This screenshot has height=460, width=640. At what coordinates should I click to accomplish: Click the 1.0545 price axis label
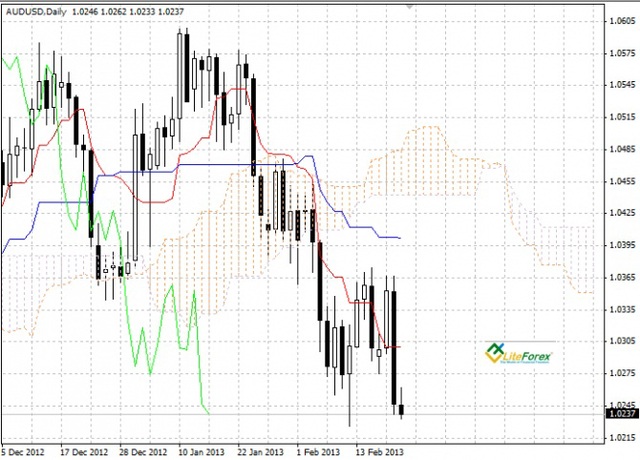pos(622,85)
